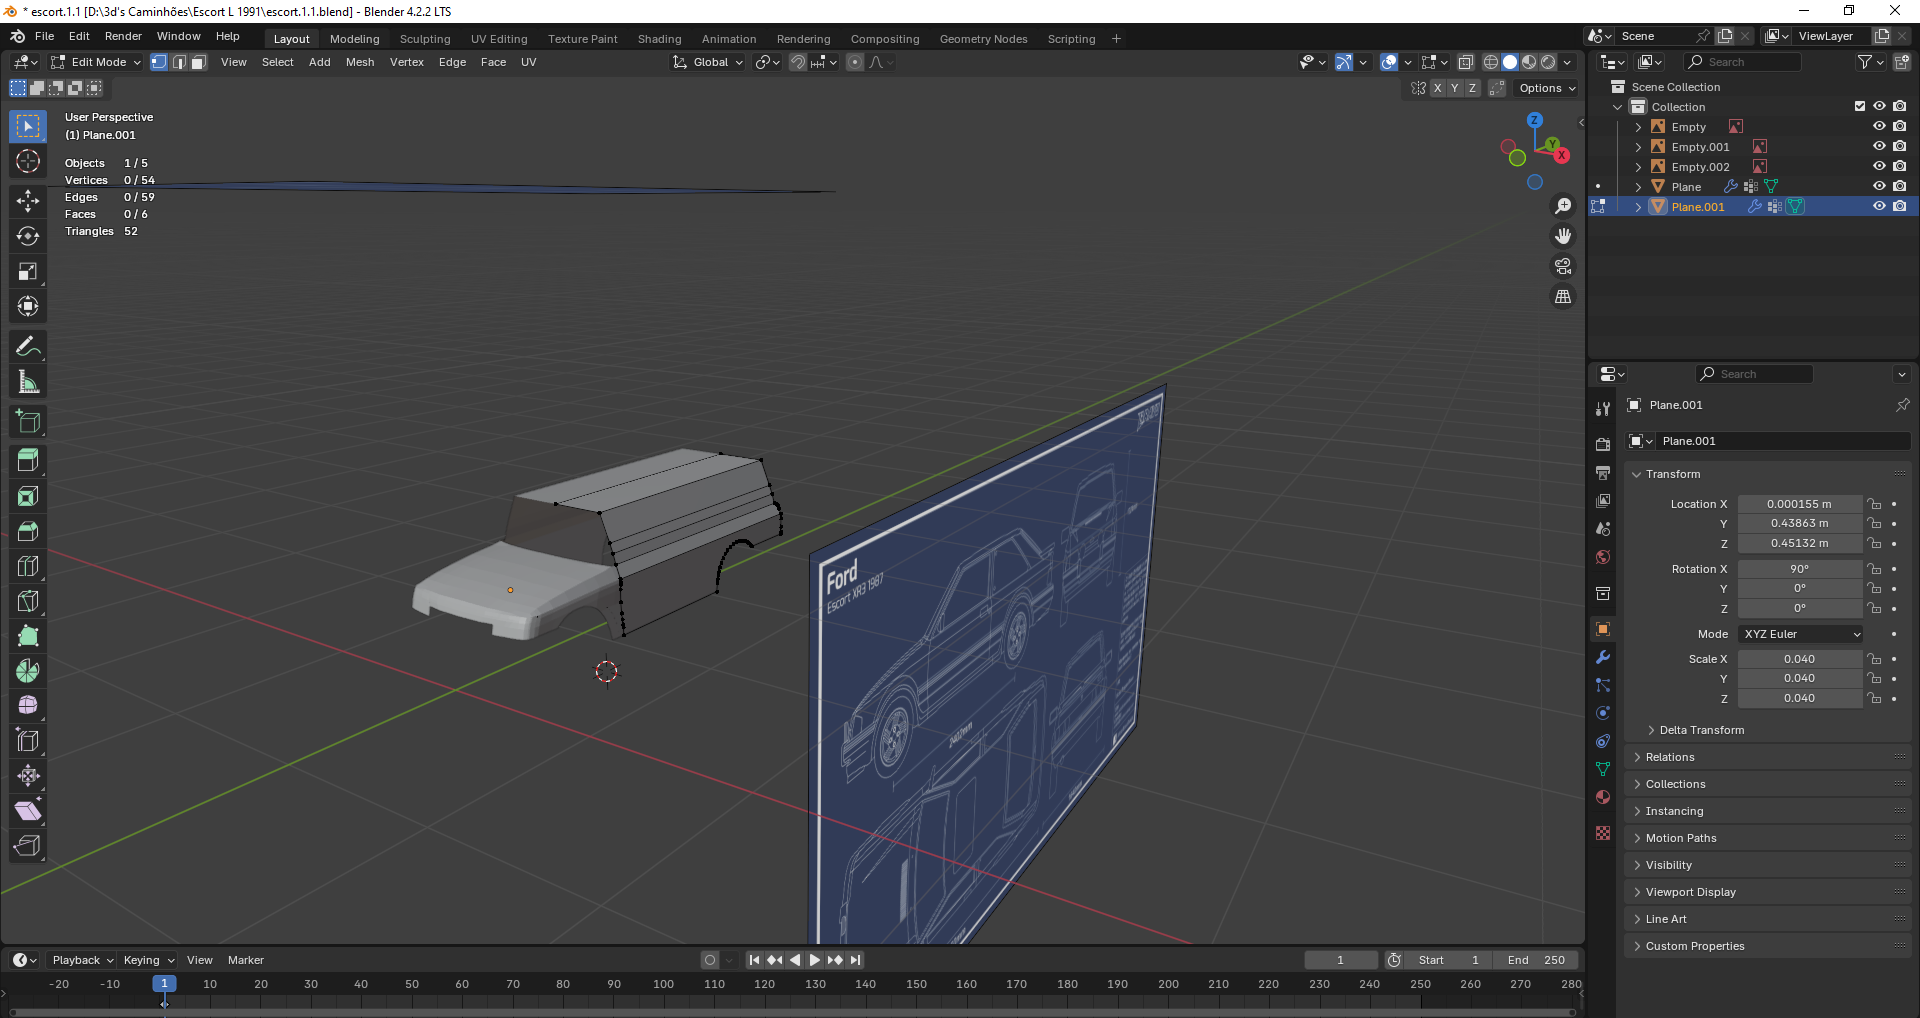The width and height of the screenshot is (1920, 1018).
Task: Select the Annotate pencil tool
Action: (28, 347)
